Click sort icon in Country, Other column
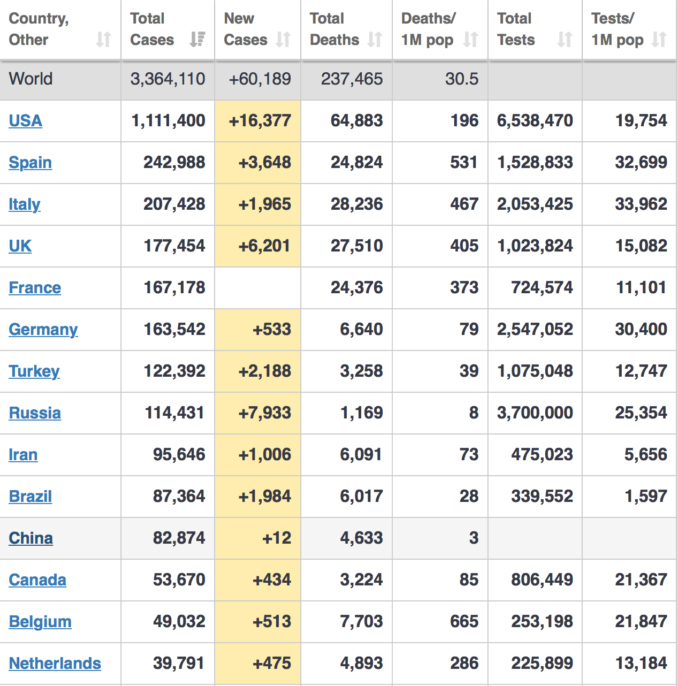 pos(104,40)
